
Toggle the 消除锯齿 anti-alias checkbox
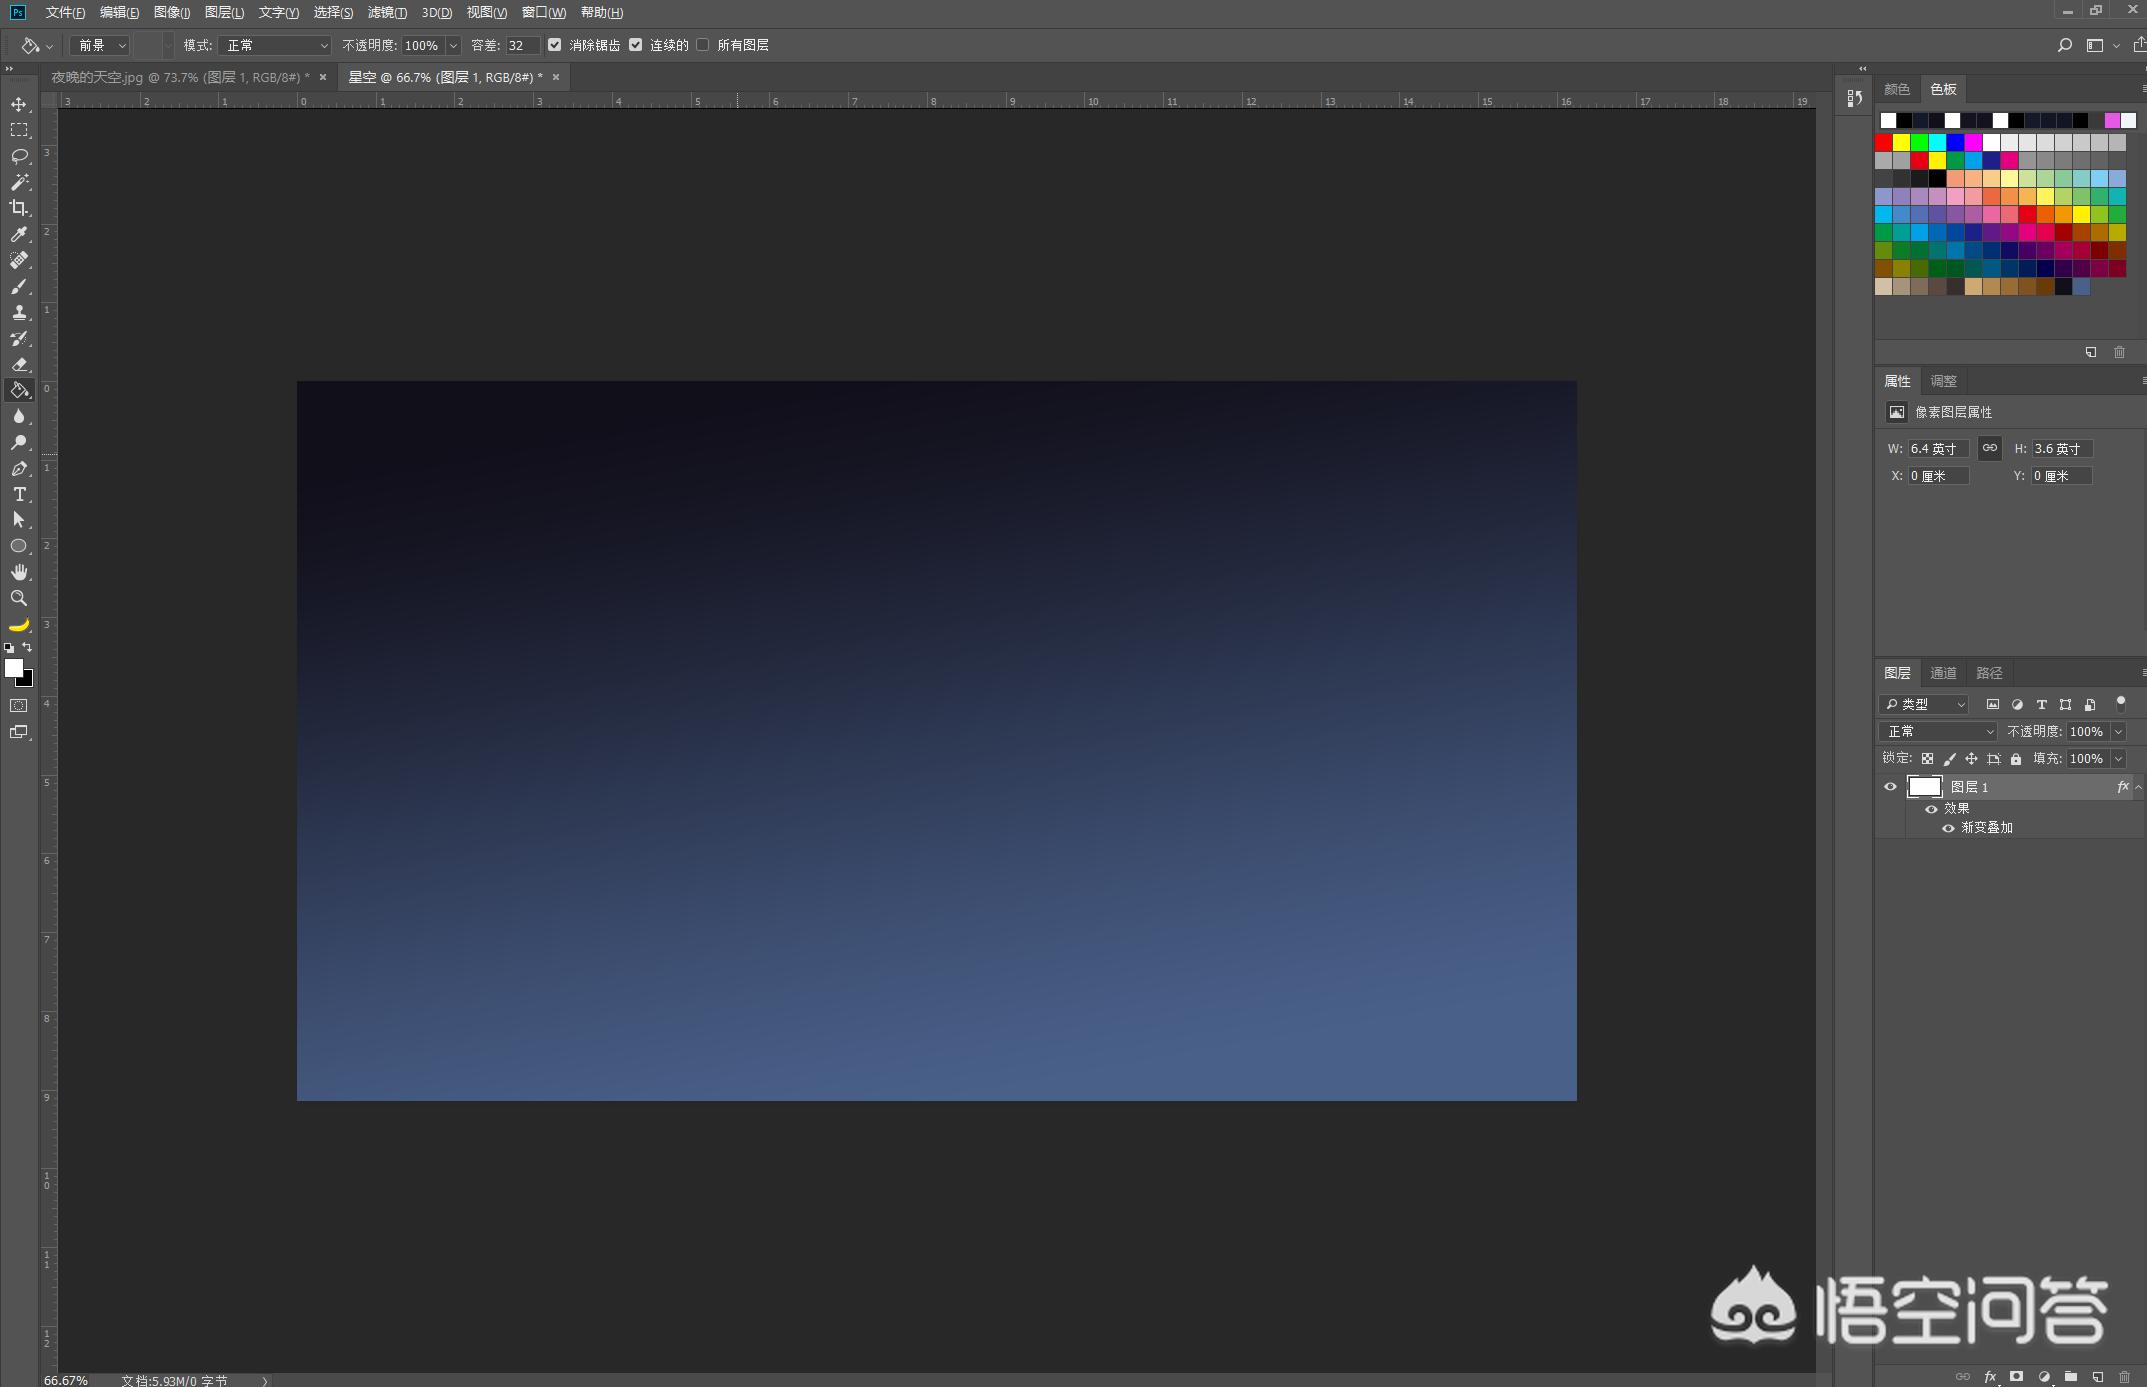(x=555, y=45)
